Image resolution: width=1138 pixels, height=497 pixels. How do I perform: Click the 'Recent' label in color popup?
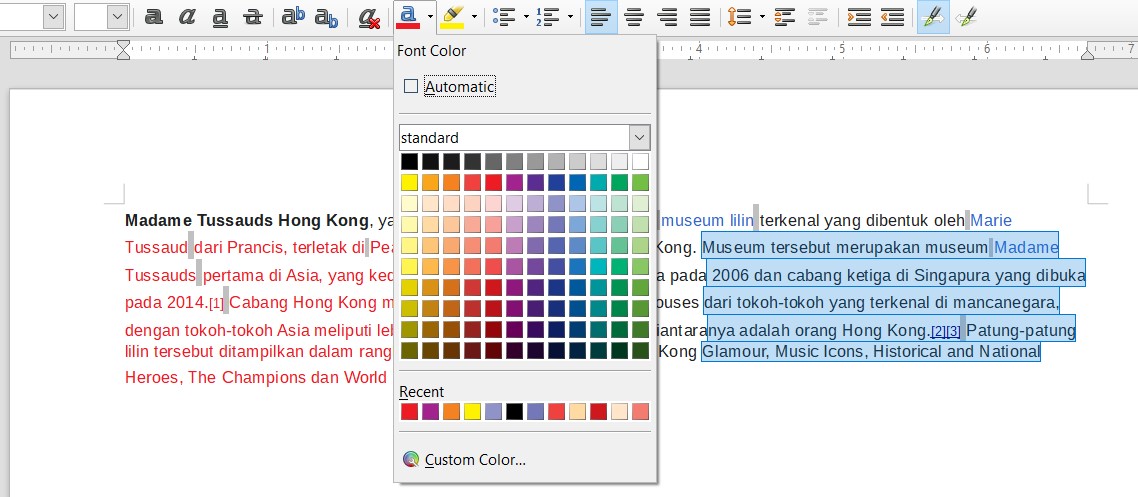[422, 392]
